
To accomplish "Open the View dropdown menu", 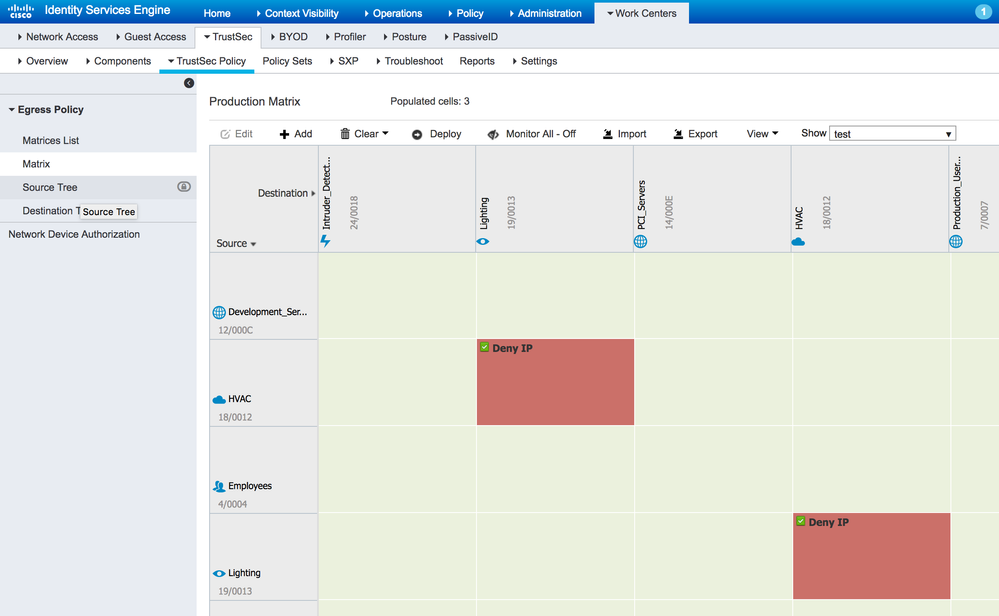I will [x=762, y=134].
